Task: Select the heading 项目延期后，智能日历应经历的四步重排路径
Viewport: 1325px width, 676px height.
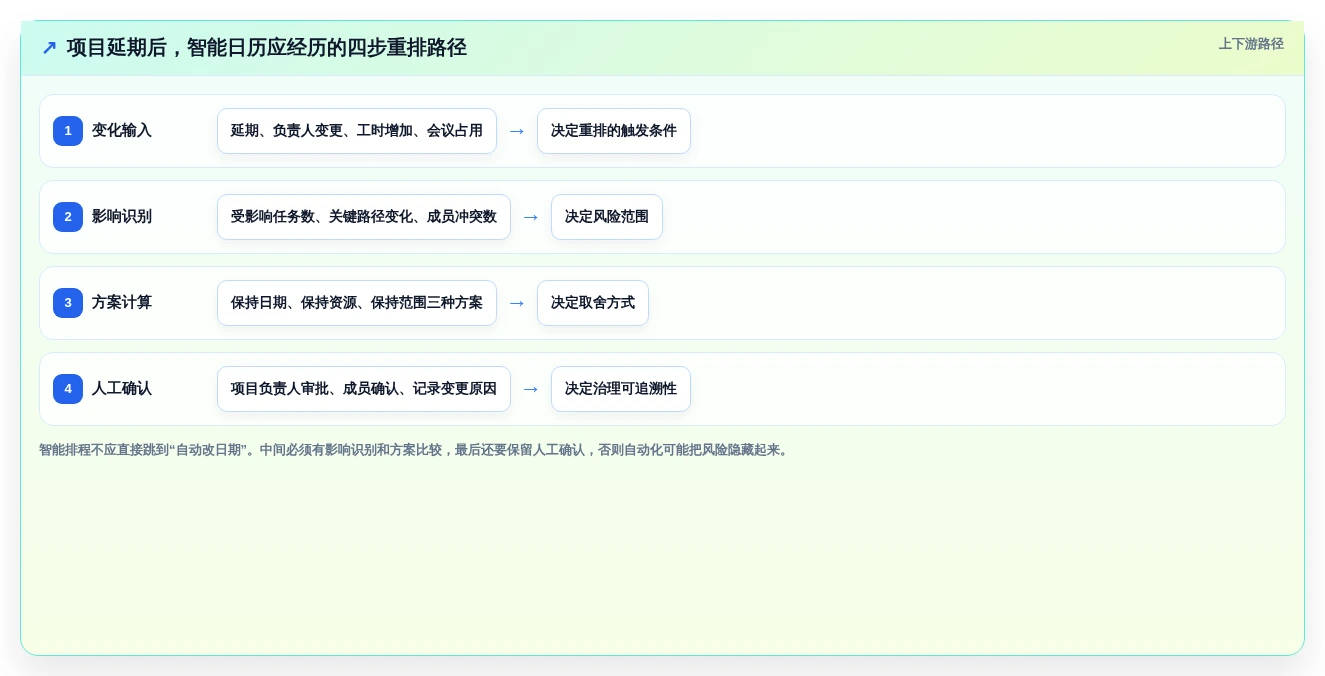Action: [267, 48]
